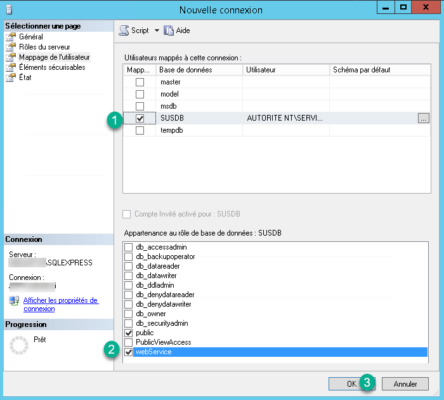Check the db_denydatawriter role
This screenshot has height=400, width=444.
click(128, 304)
